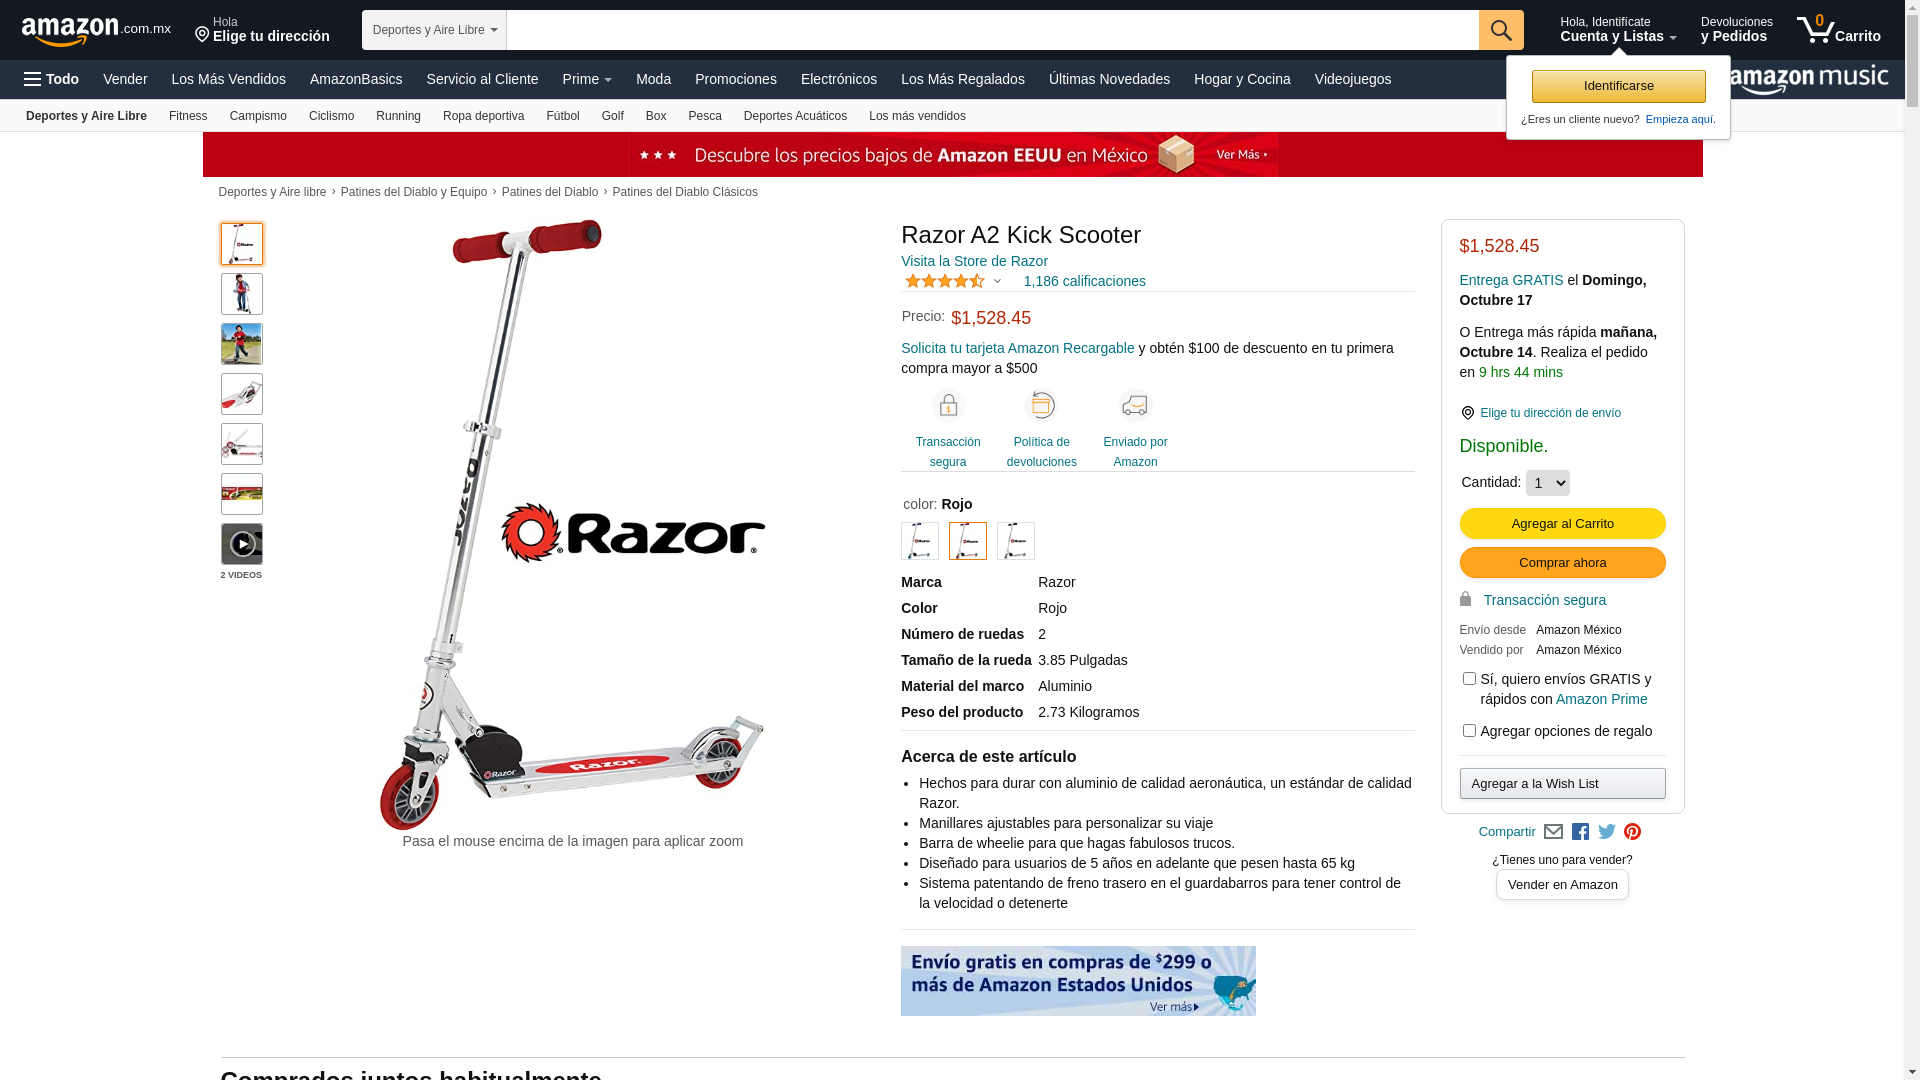Expand the Deportes y Aire Libre search category
This screenshot has height=1080, width=1920.
coord(434,30)
